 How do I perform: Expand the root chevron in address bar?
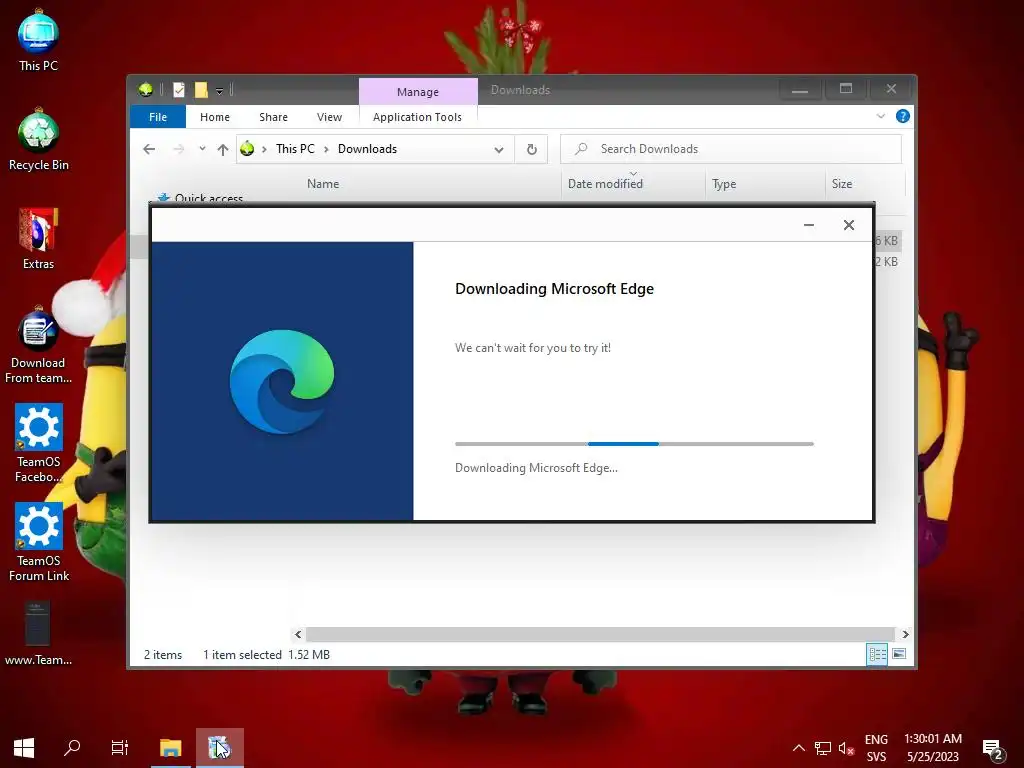[264, 150]
